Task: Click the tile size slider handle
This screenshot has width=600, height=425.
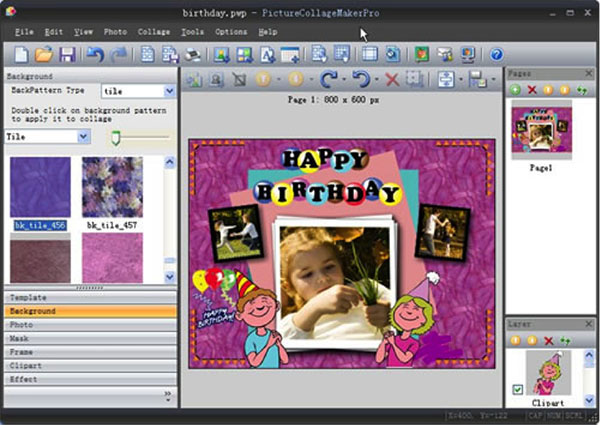Action: (x=116, y=137)
